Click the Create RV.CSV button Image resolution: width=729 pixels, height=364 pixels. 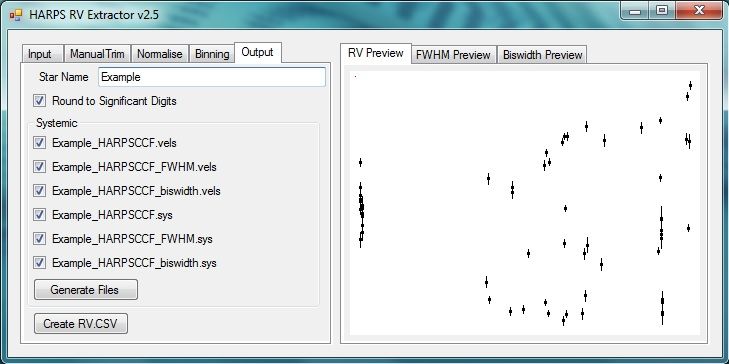[80, 324]
